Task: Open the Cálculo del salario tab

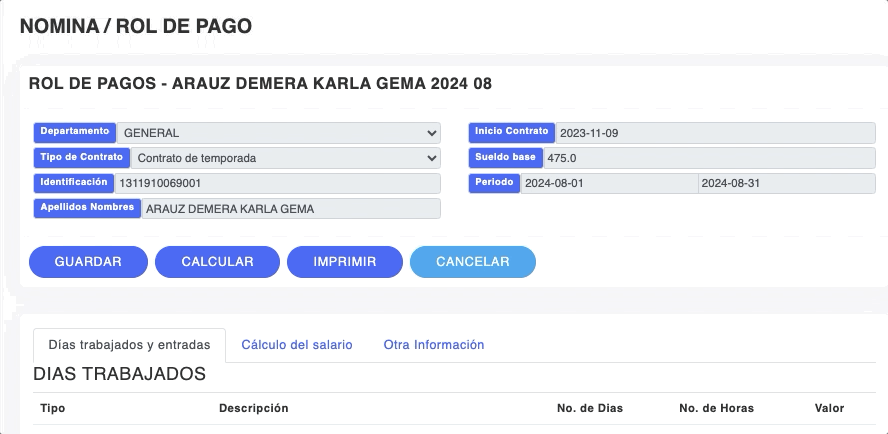Action: 297,345
